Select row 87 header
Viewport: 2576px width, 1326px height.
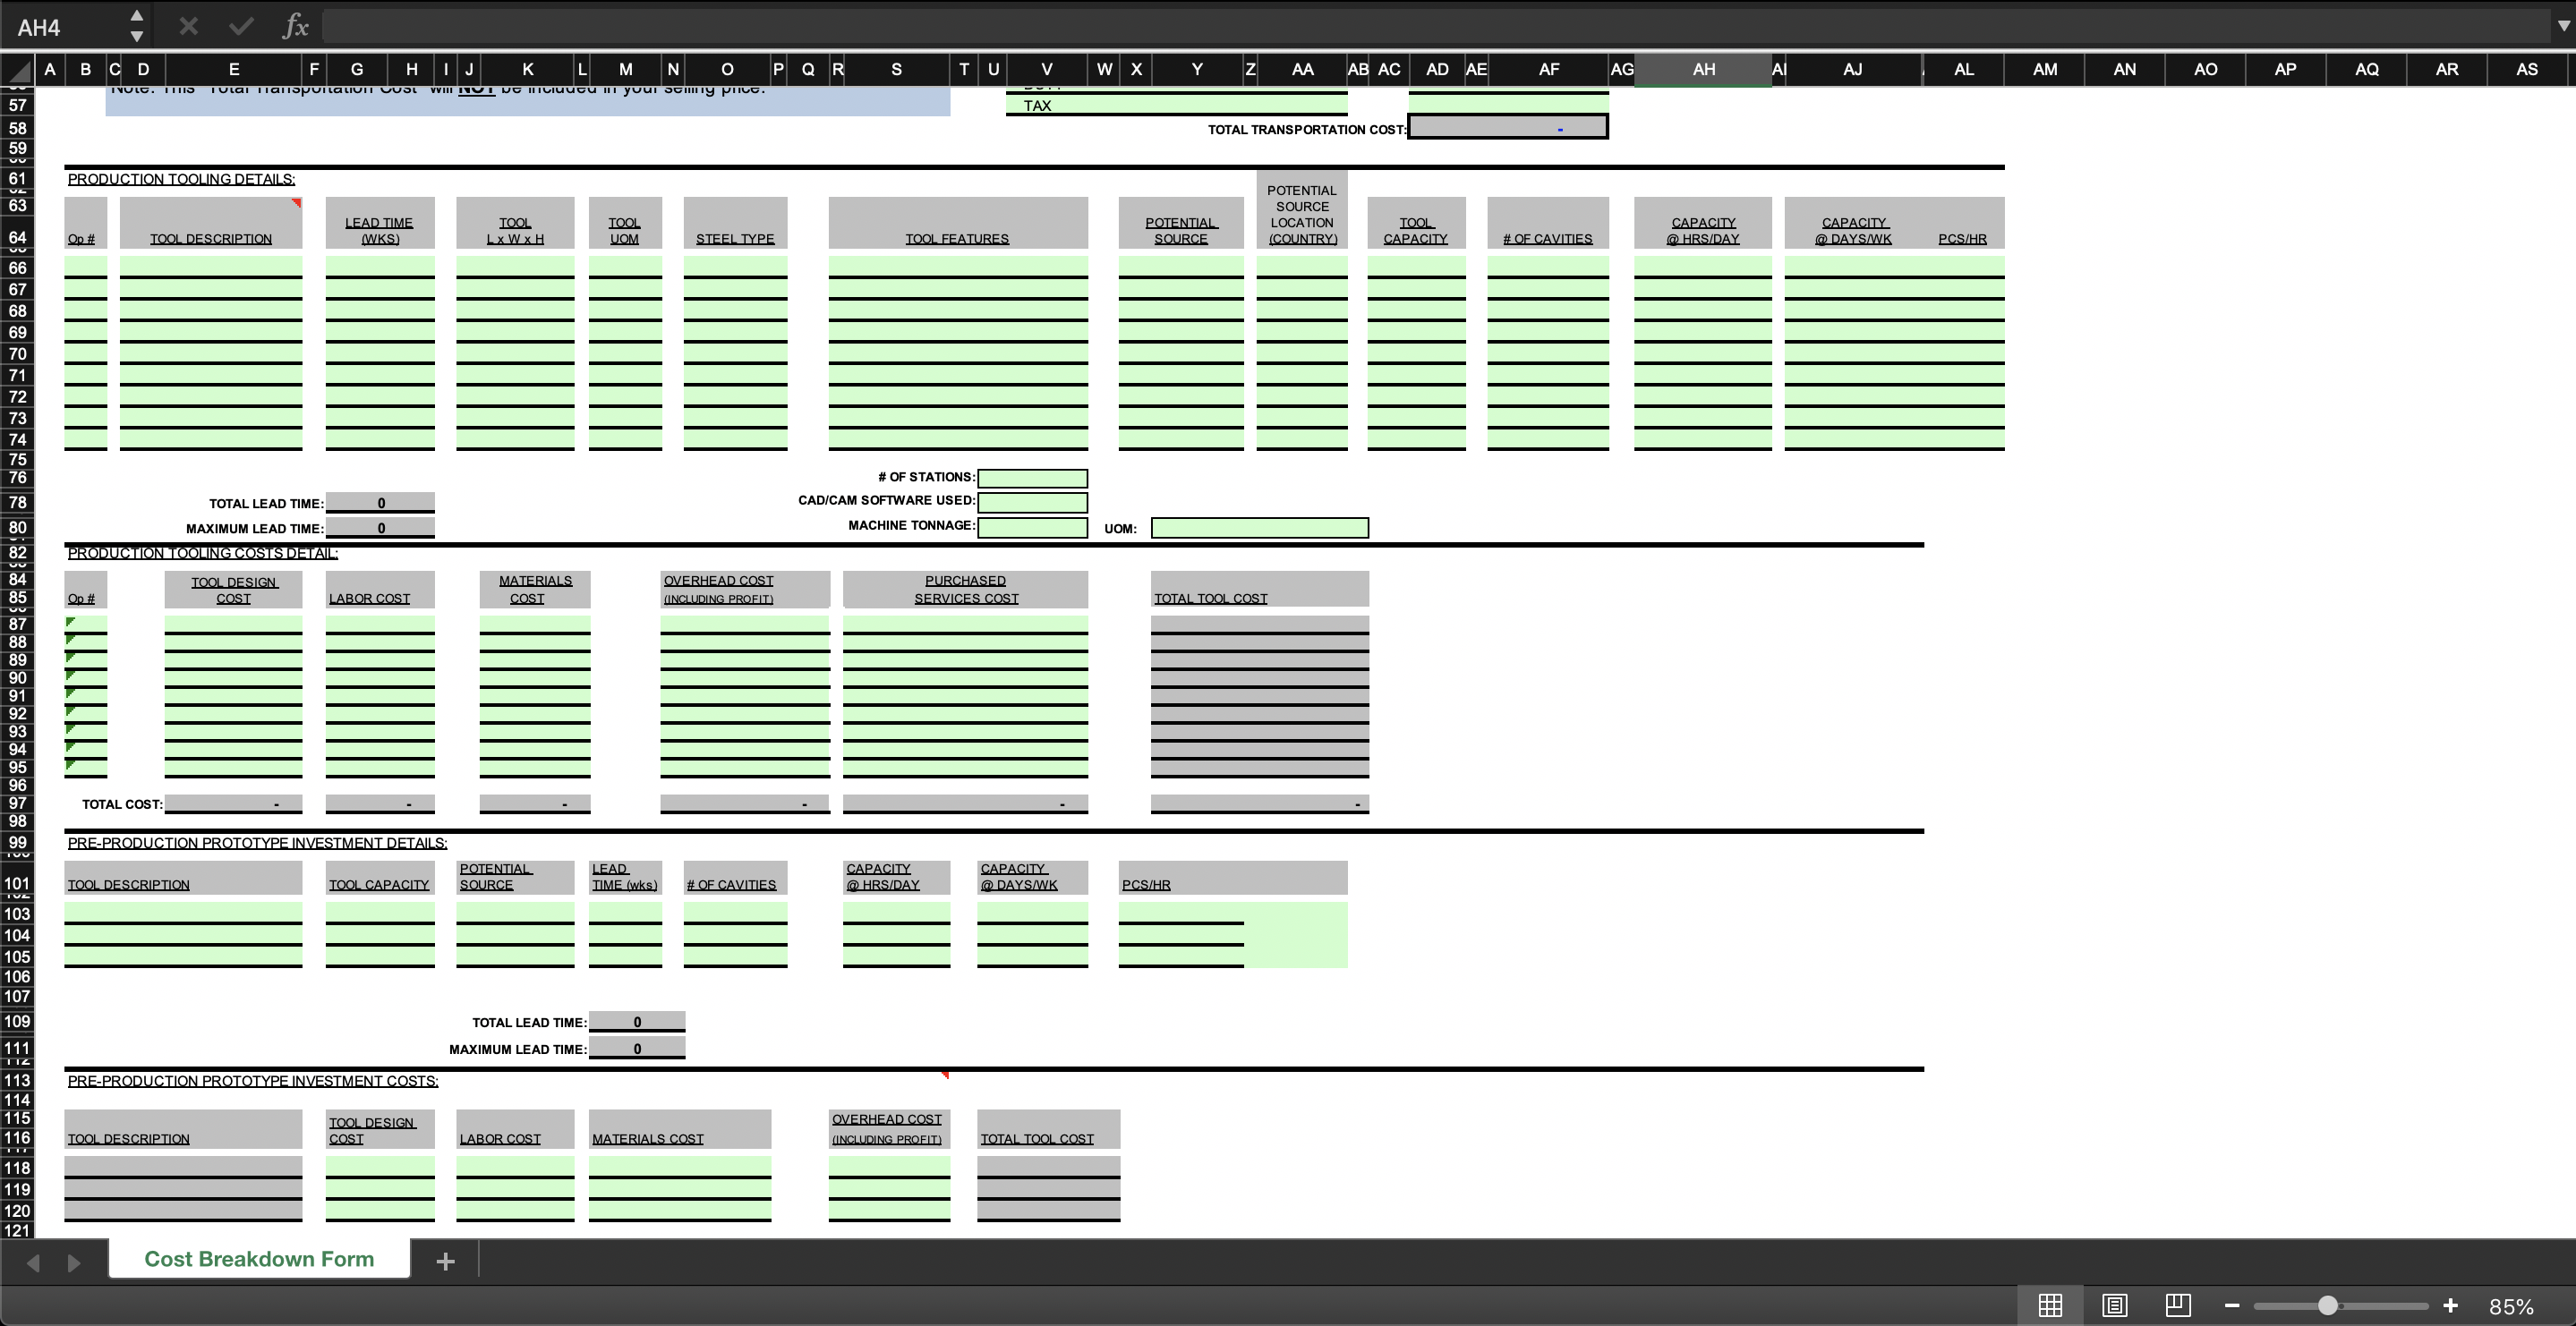click(17, 624)
